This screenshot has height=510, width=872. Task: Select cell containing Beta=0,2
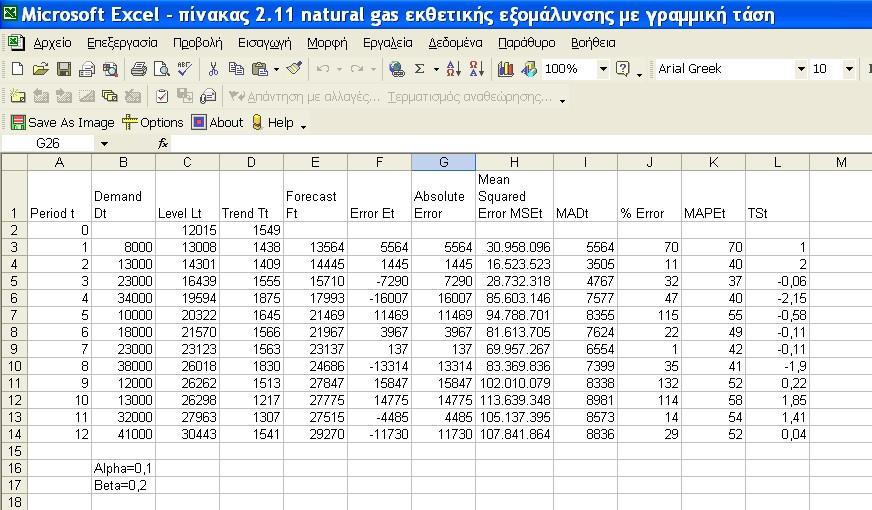click(123, 486)
